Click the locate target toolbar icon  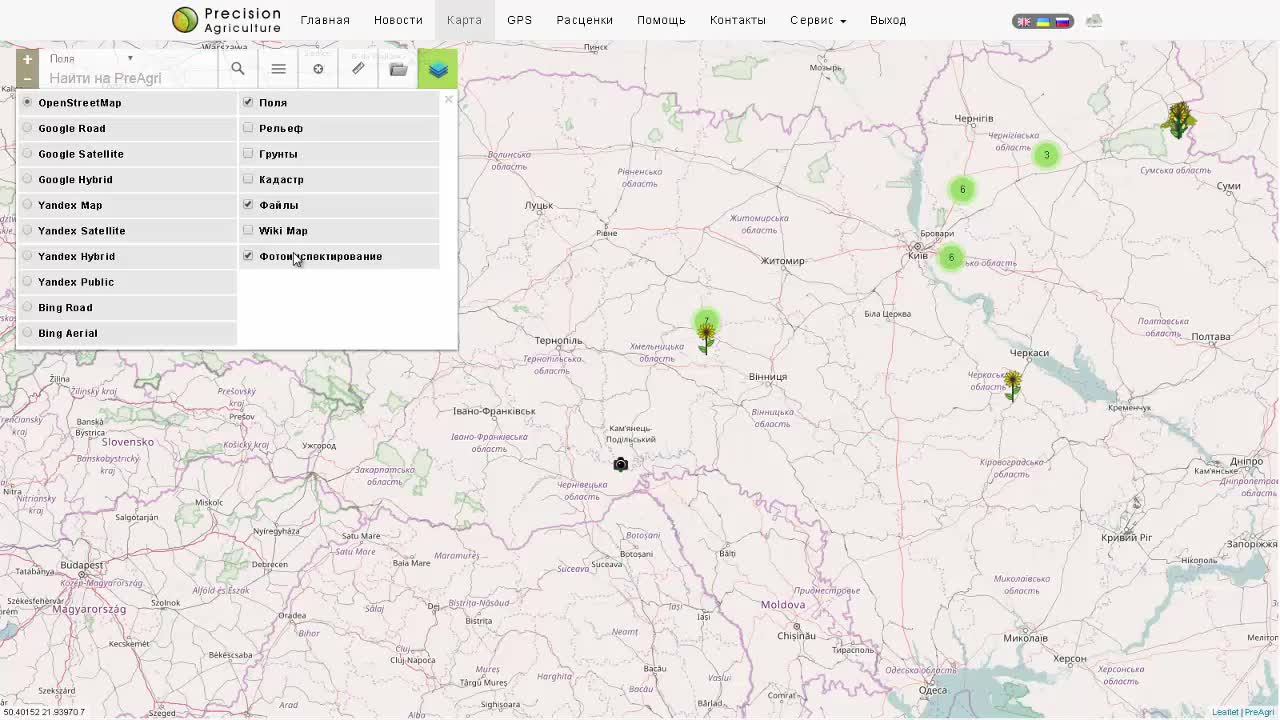point(318,69)
